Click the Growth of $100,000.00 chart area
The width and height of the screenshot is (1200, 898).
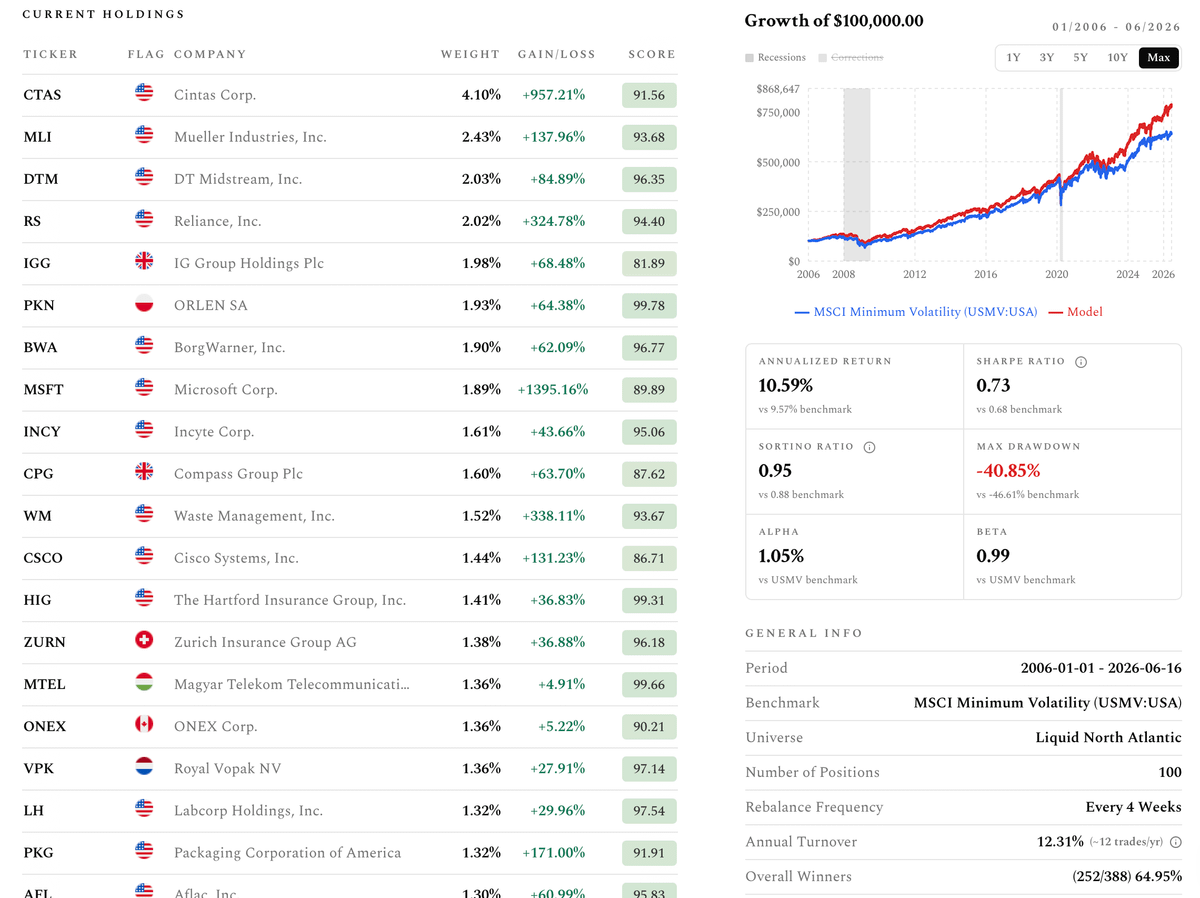pyautogui.click(x=991, y=175)
